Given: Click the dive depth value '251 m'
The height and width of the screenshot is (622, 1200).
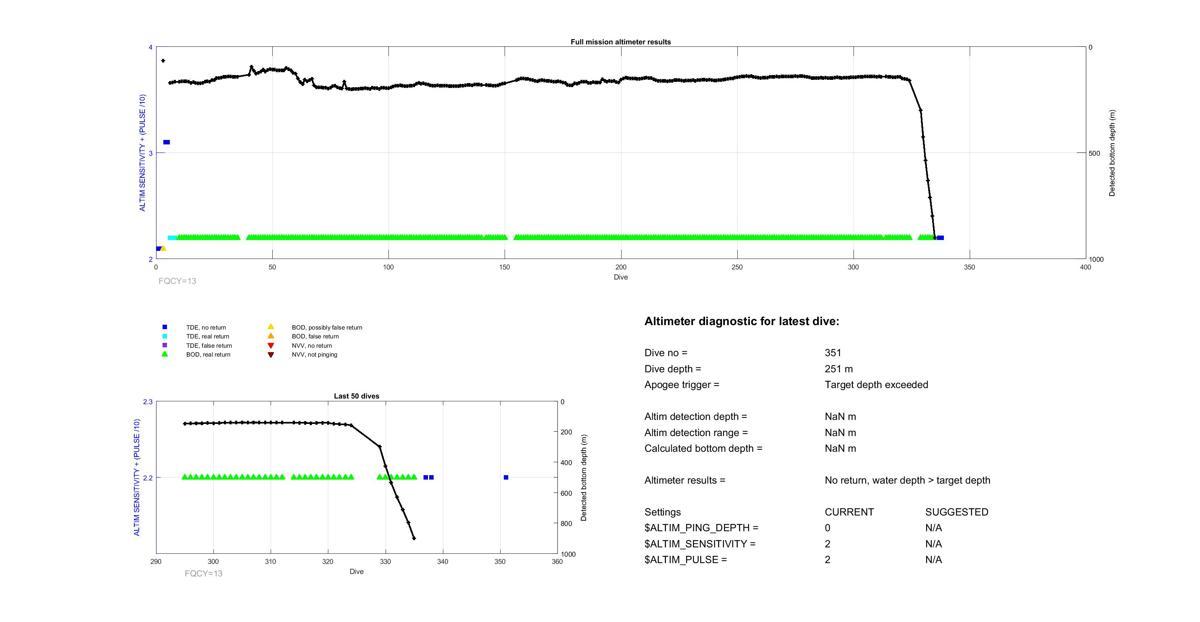Looking at the screenshot, I should tap(838, 369).
